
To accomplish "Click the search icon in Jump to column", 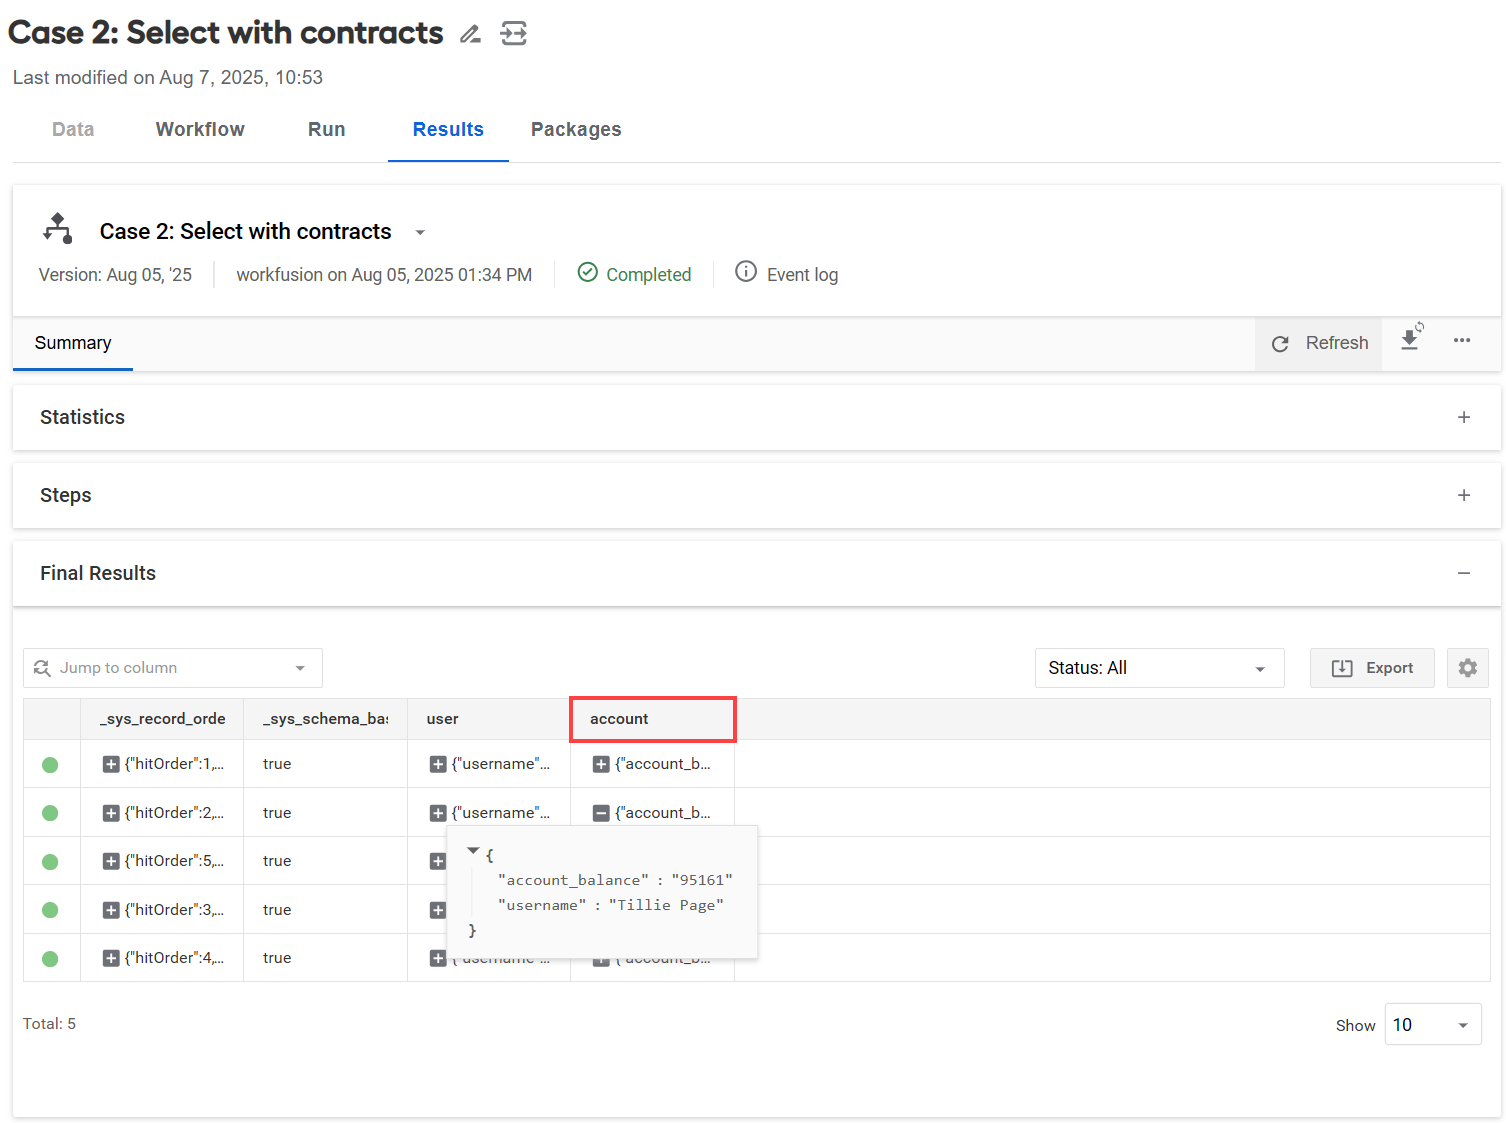I will click(x=42, y=668).
